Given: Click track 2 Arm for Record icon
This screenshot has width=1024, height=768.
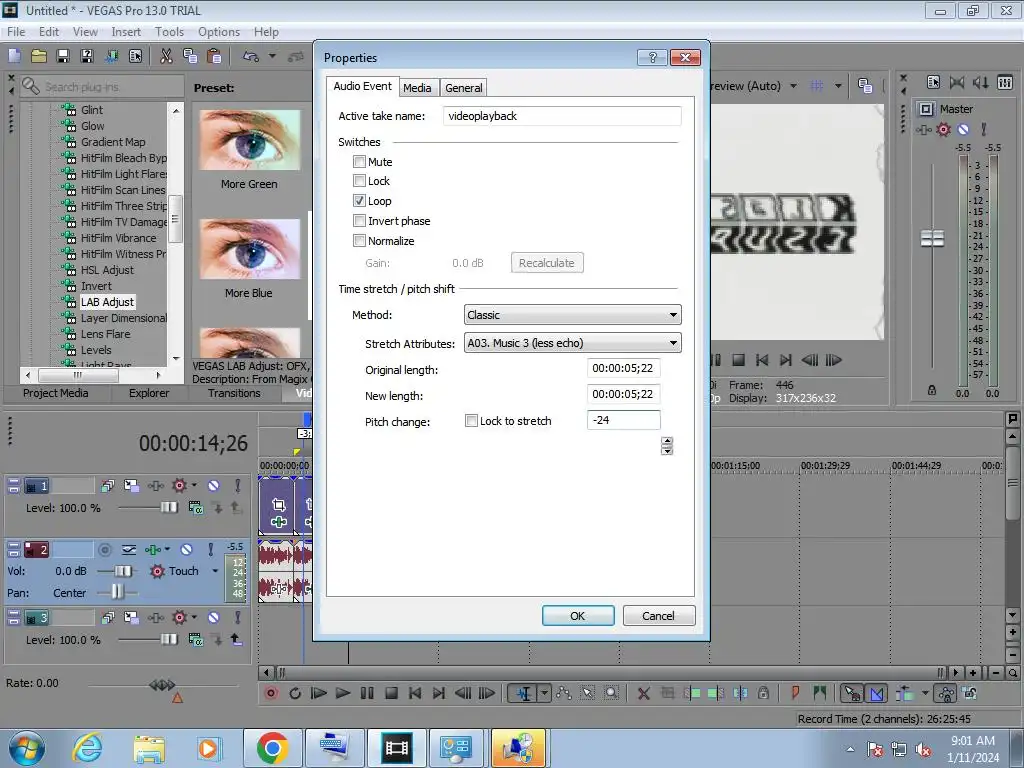Looking at the screenshot, I should pos(104,550).
